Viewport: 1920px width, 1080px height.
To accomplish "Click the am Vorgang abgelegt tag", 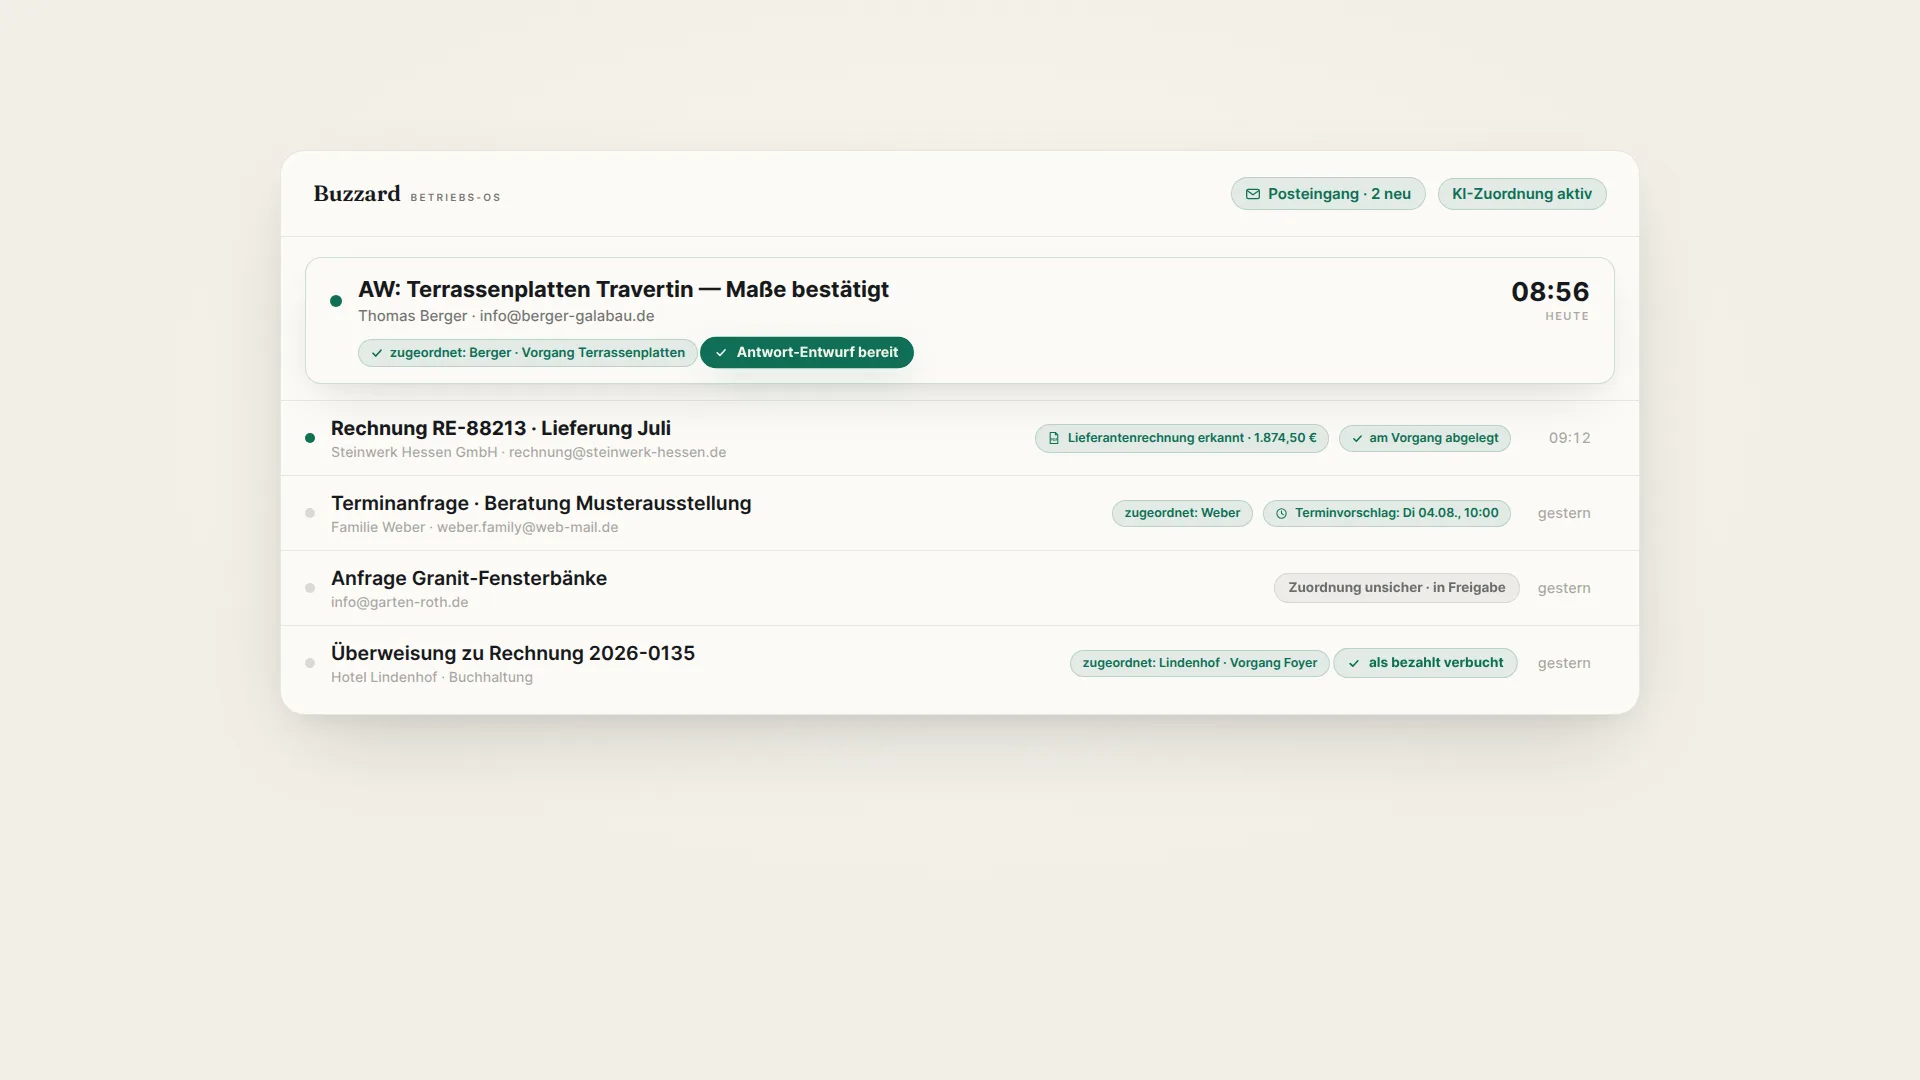I will 1425,438.
